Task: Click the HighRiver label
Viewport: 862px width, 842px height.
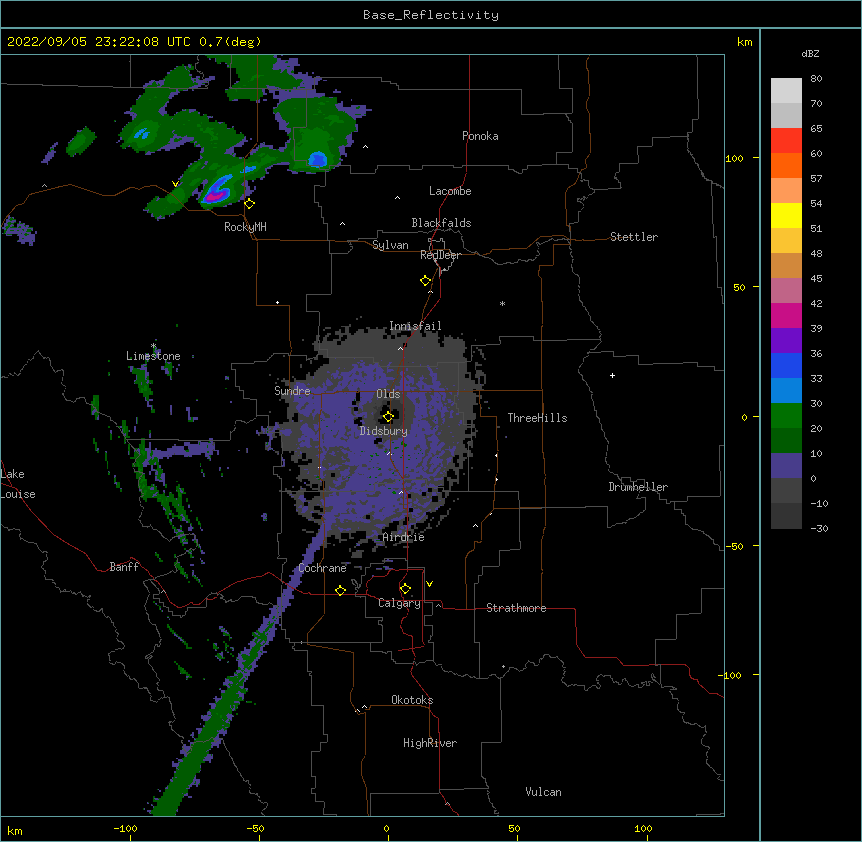Action: 430,743
